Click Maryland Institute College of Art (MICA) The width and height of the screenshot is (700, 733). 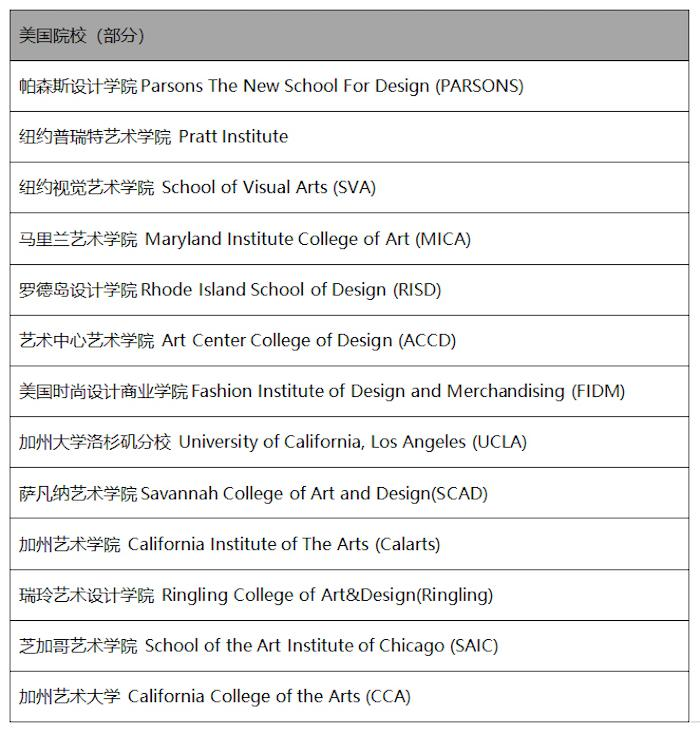349,239
